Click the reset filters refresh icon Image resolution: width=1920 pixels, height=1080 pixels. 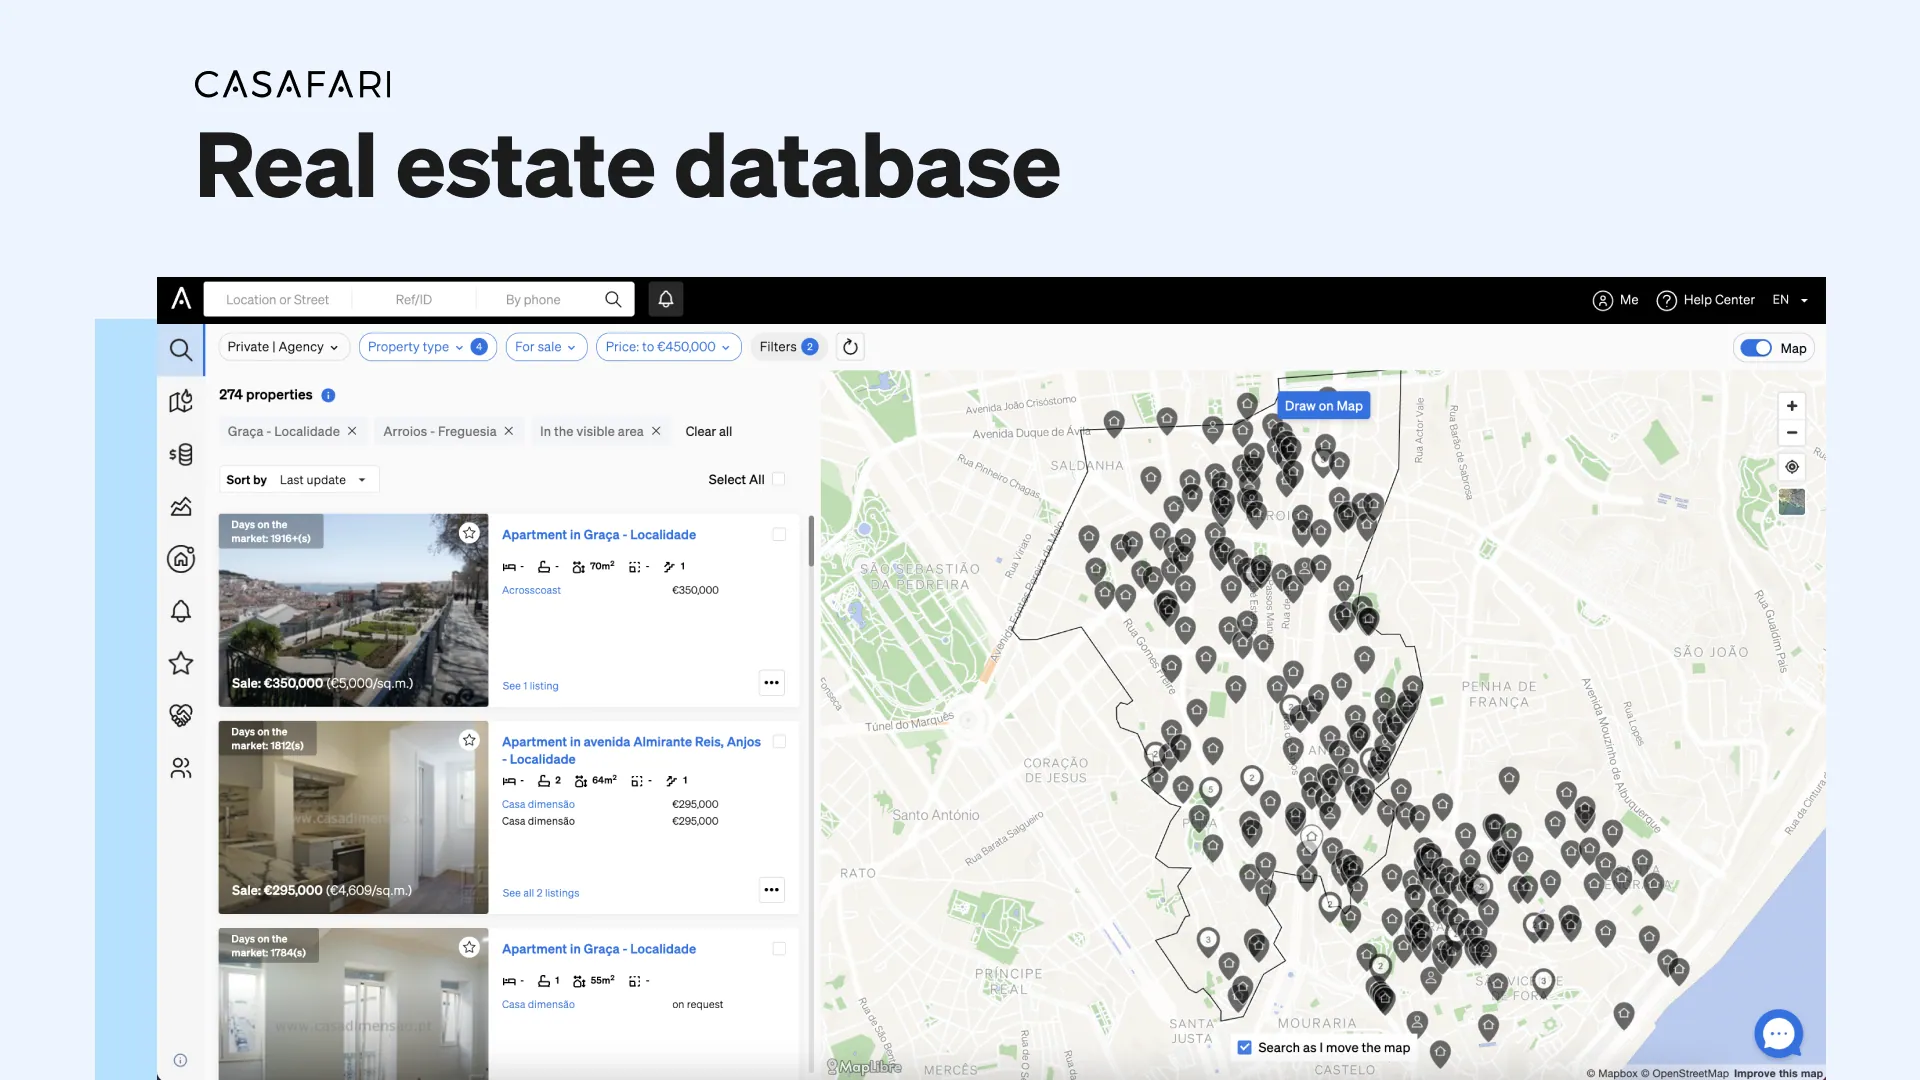click(850, 347)
